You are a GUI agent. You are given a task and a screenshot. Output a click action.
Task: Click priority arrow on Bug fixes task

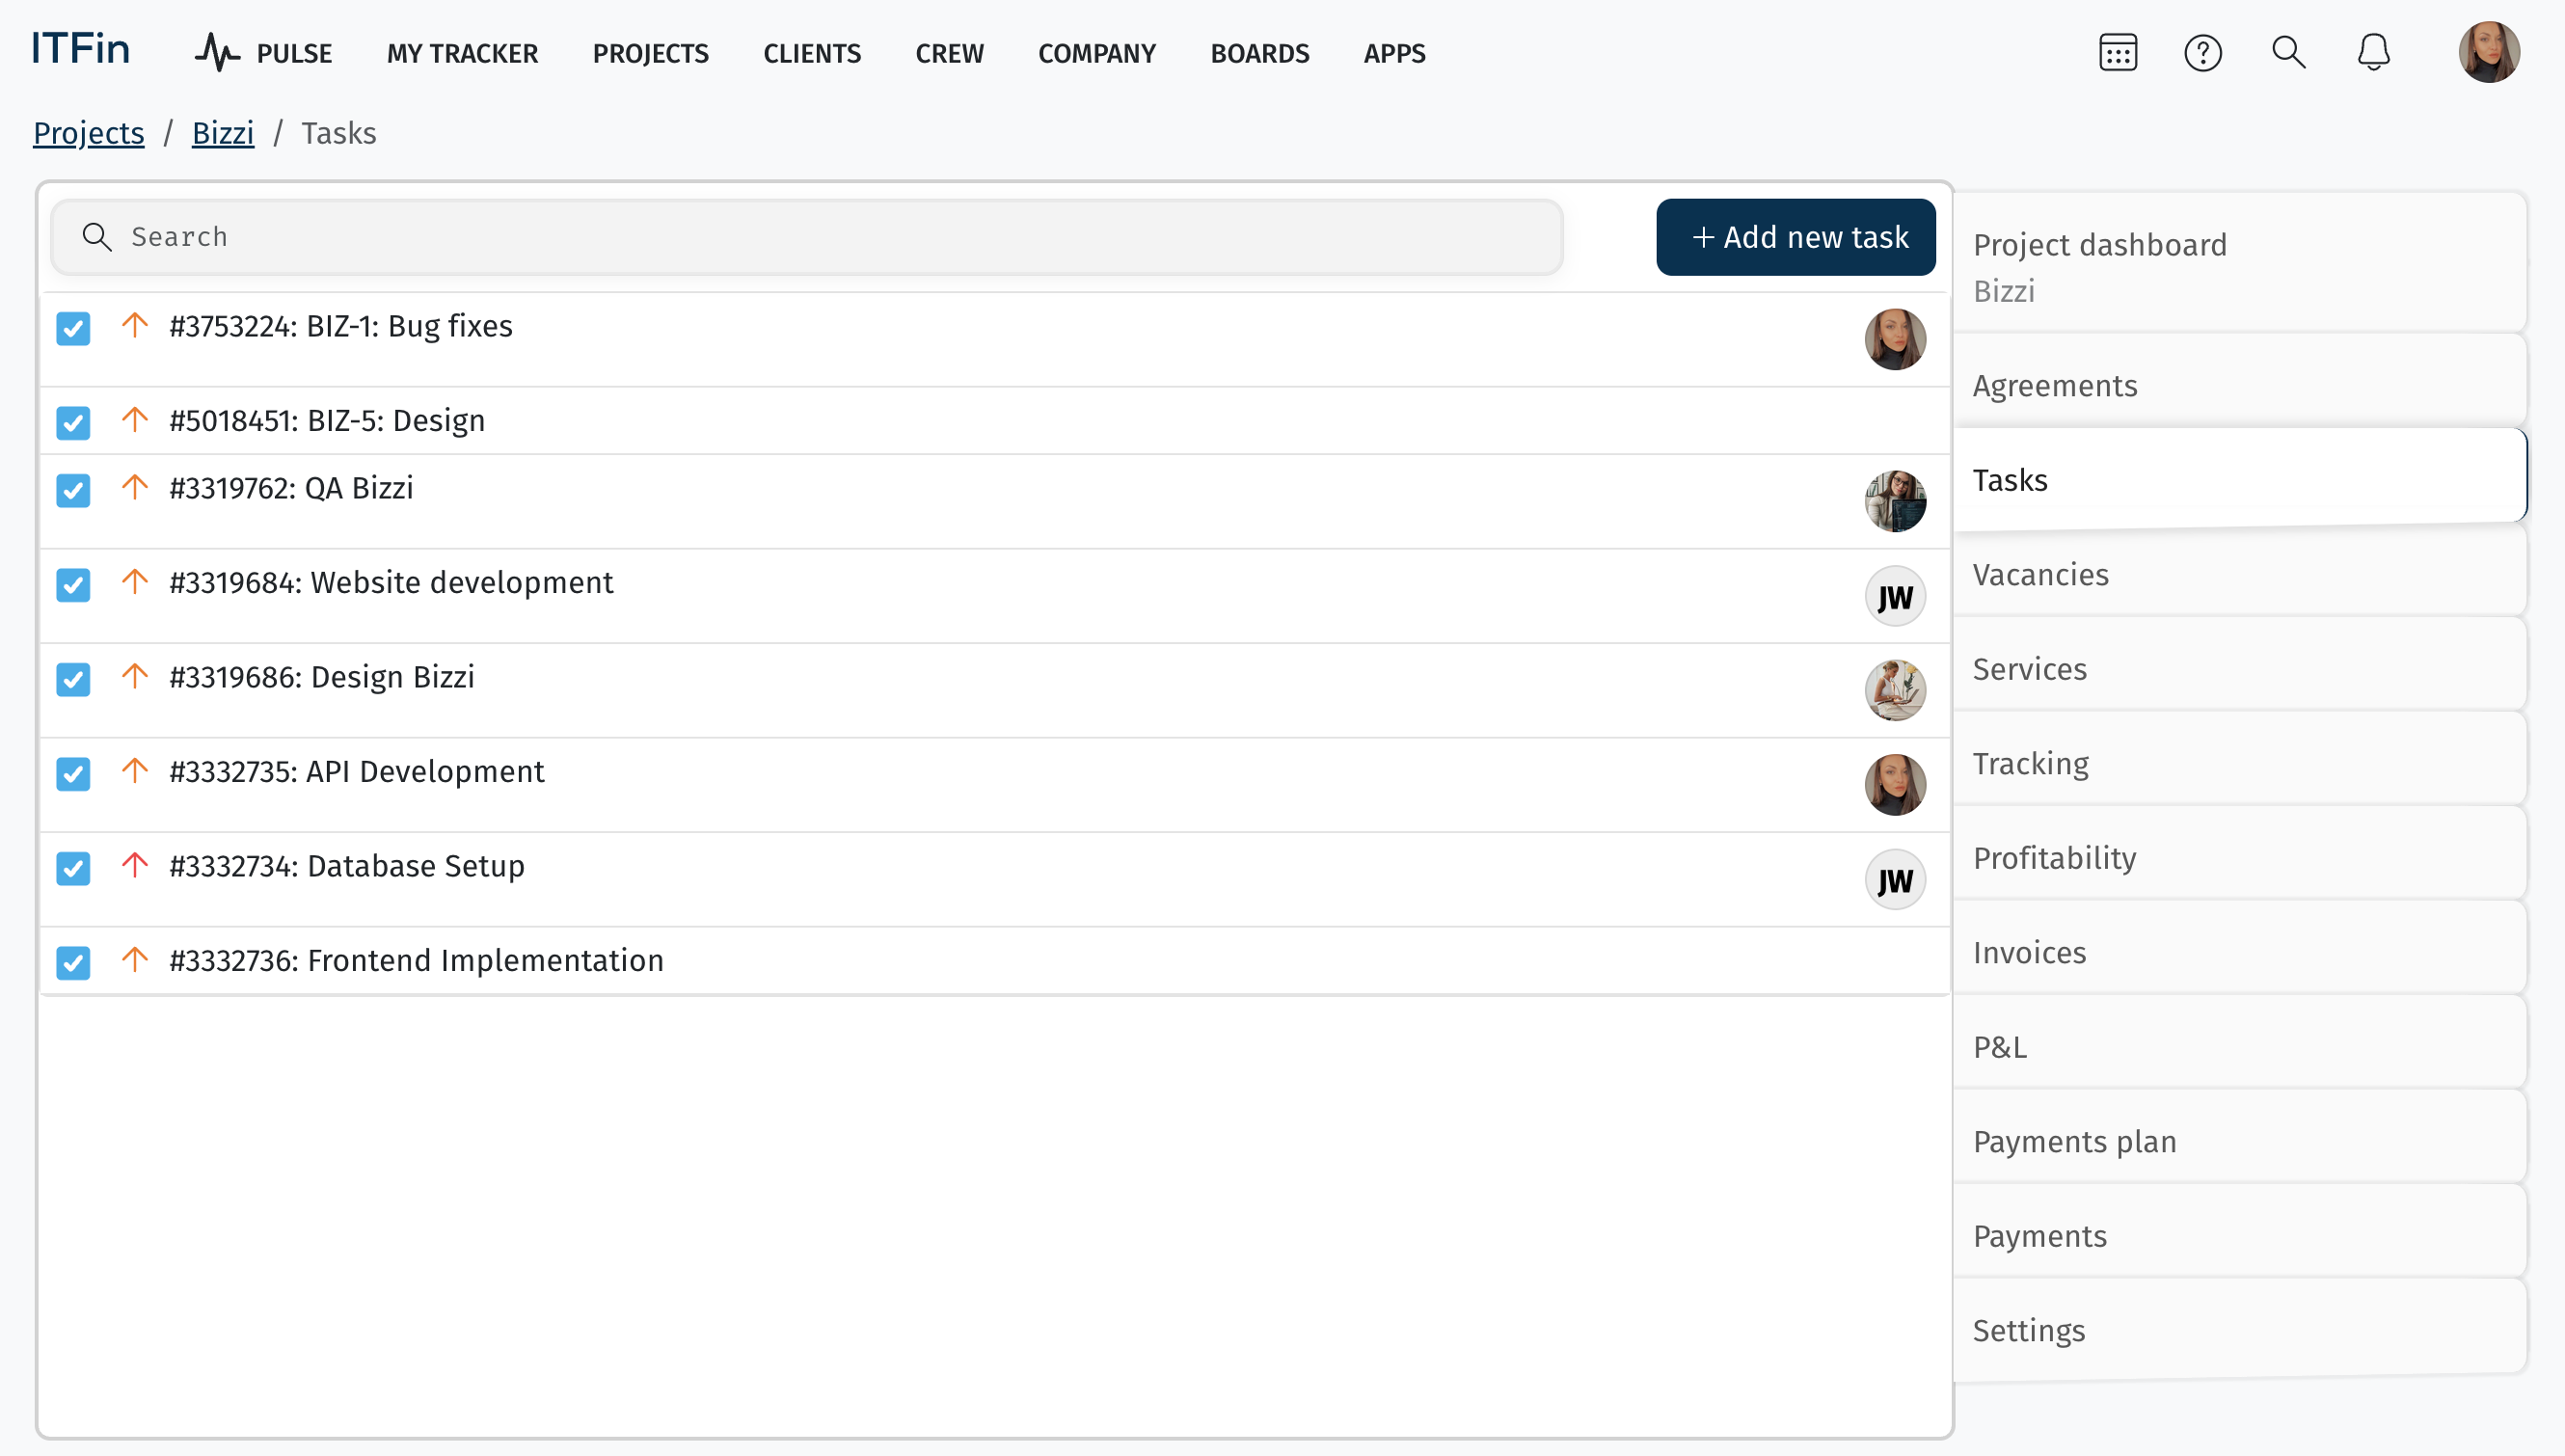coord(135,325)
